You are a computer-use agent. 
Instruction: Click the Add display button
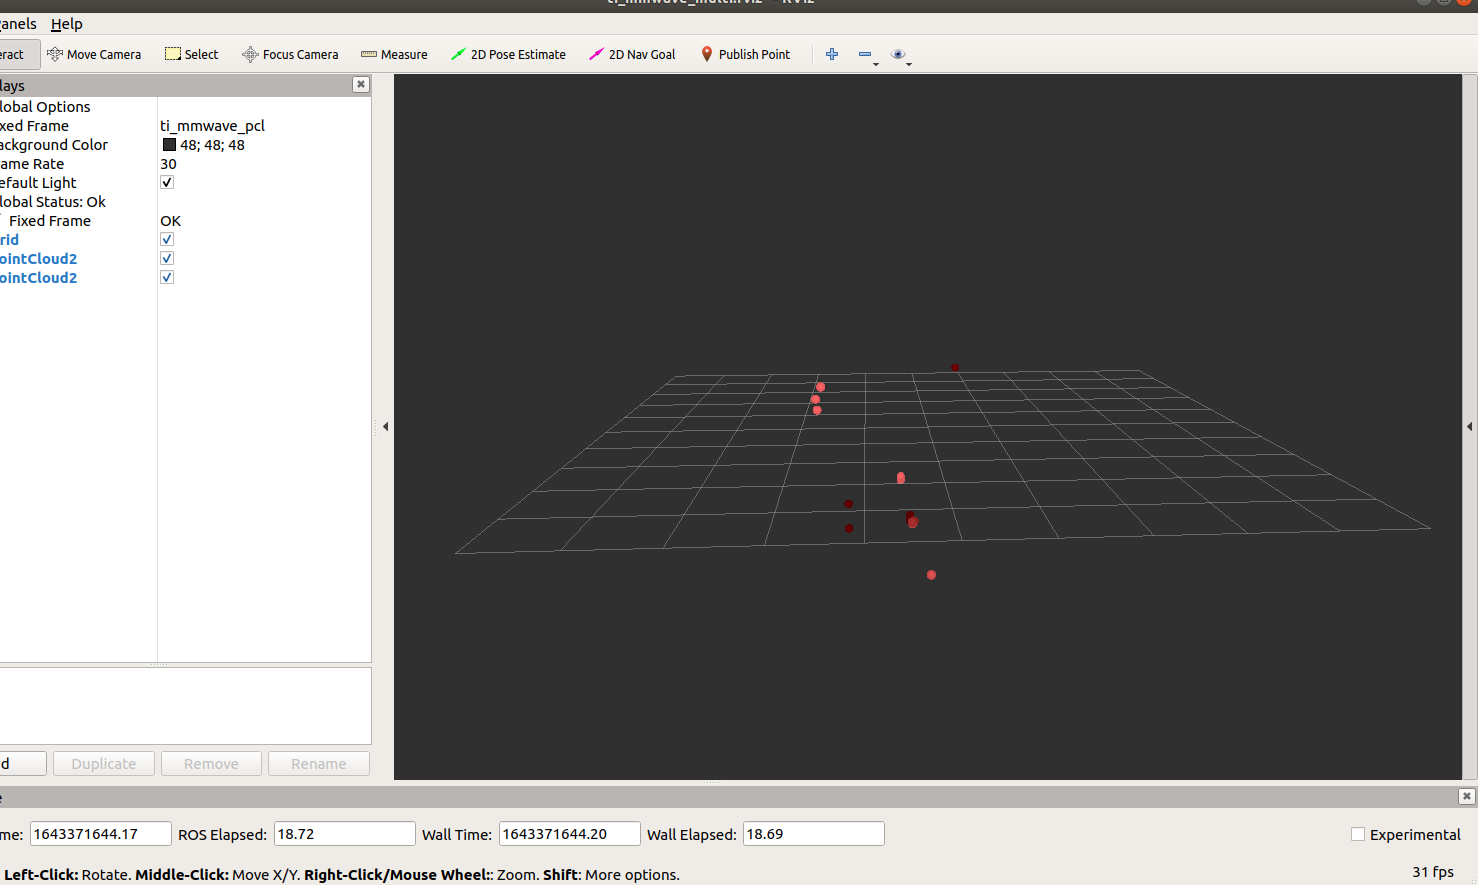(x=22, y=763)
